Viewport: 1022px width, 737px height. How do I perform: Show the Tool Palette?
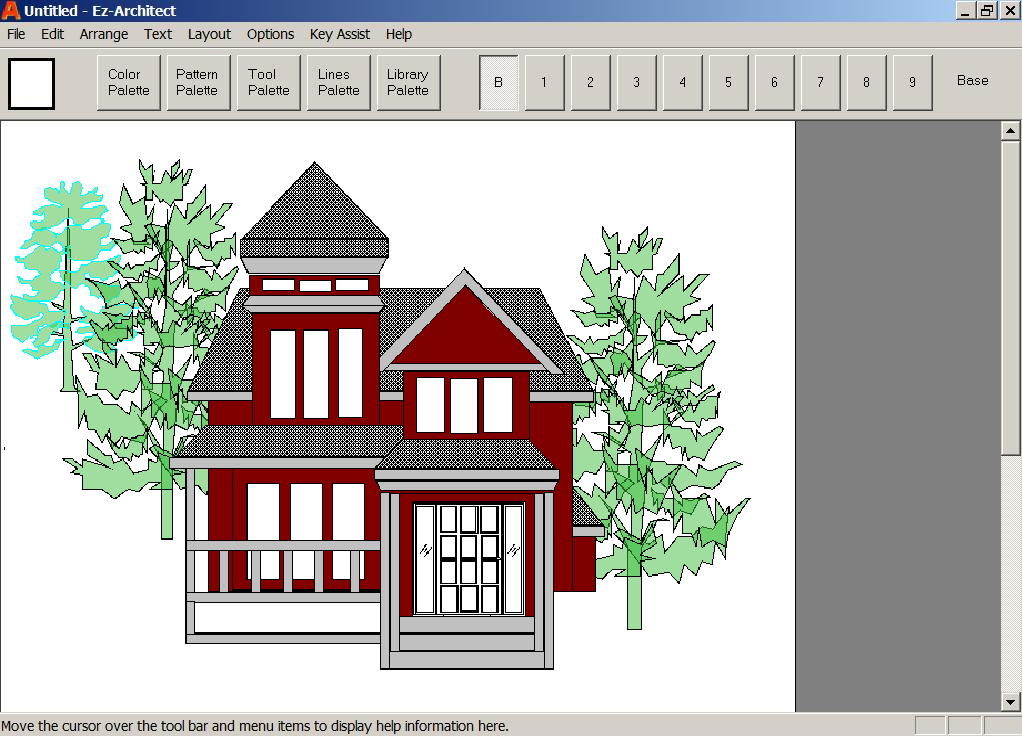click(268, 82)
